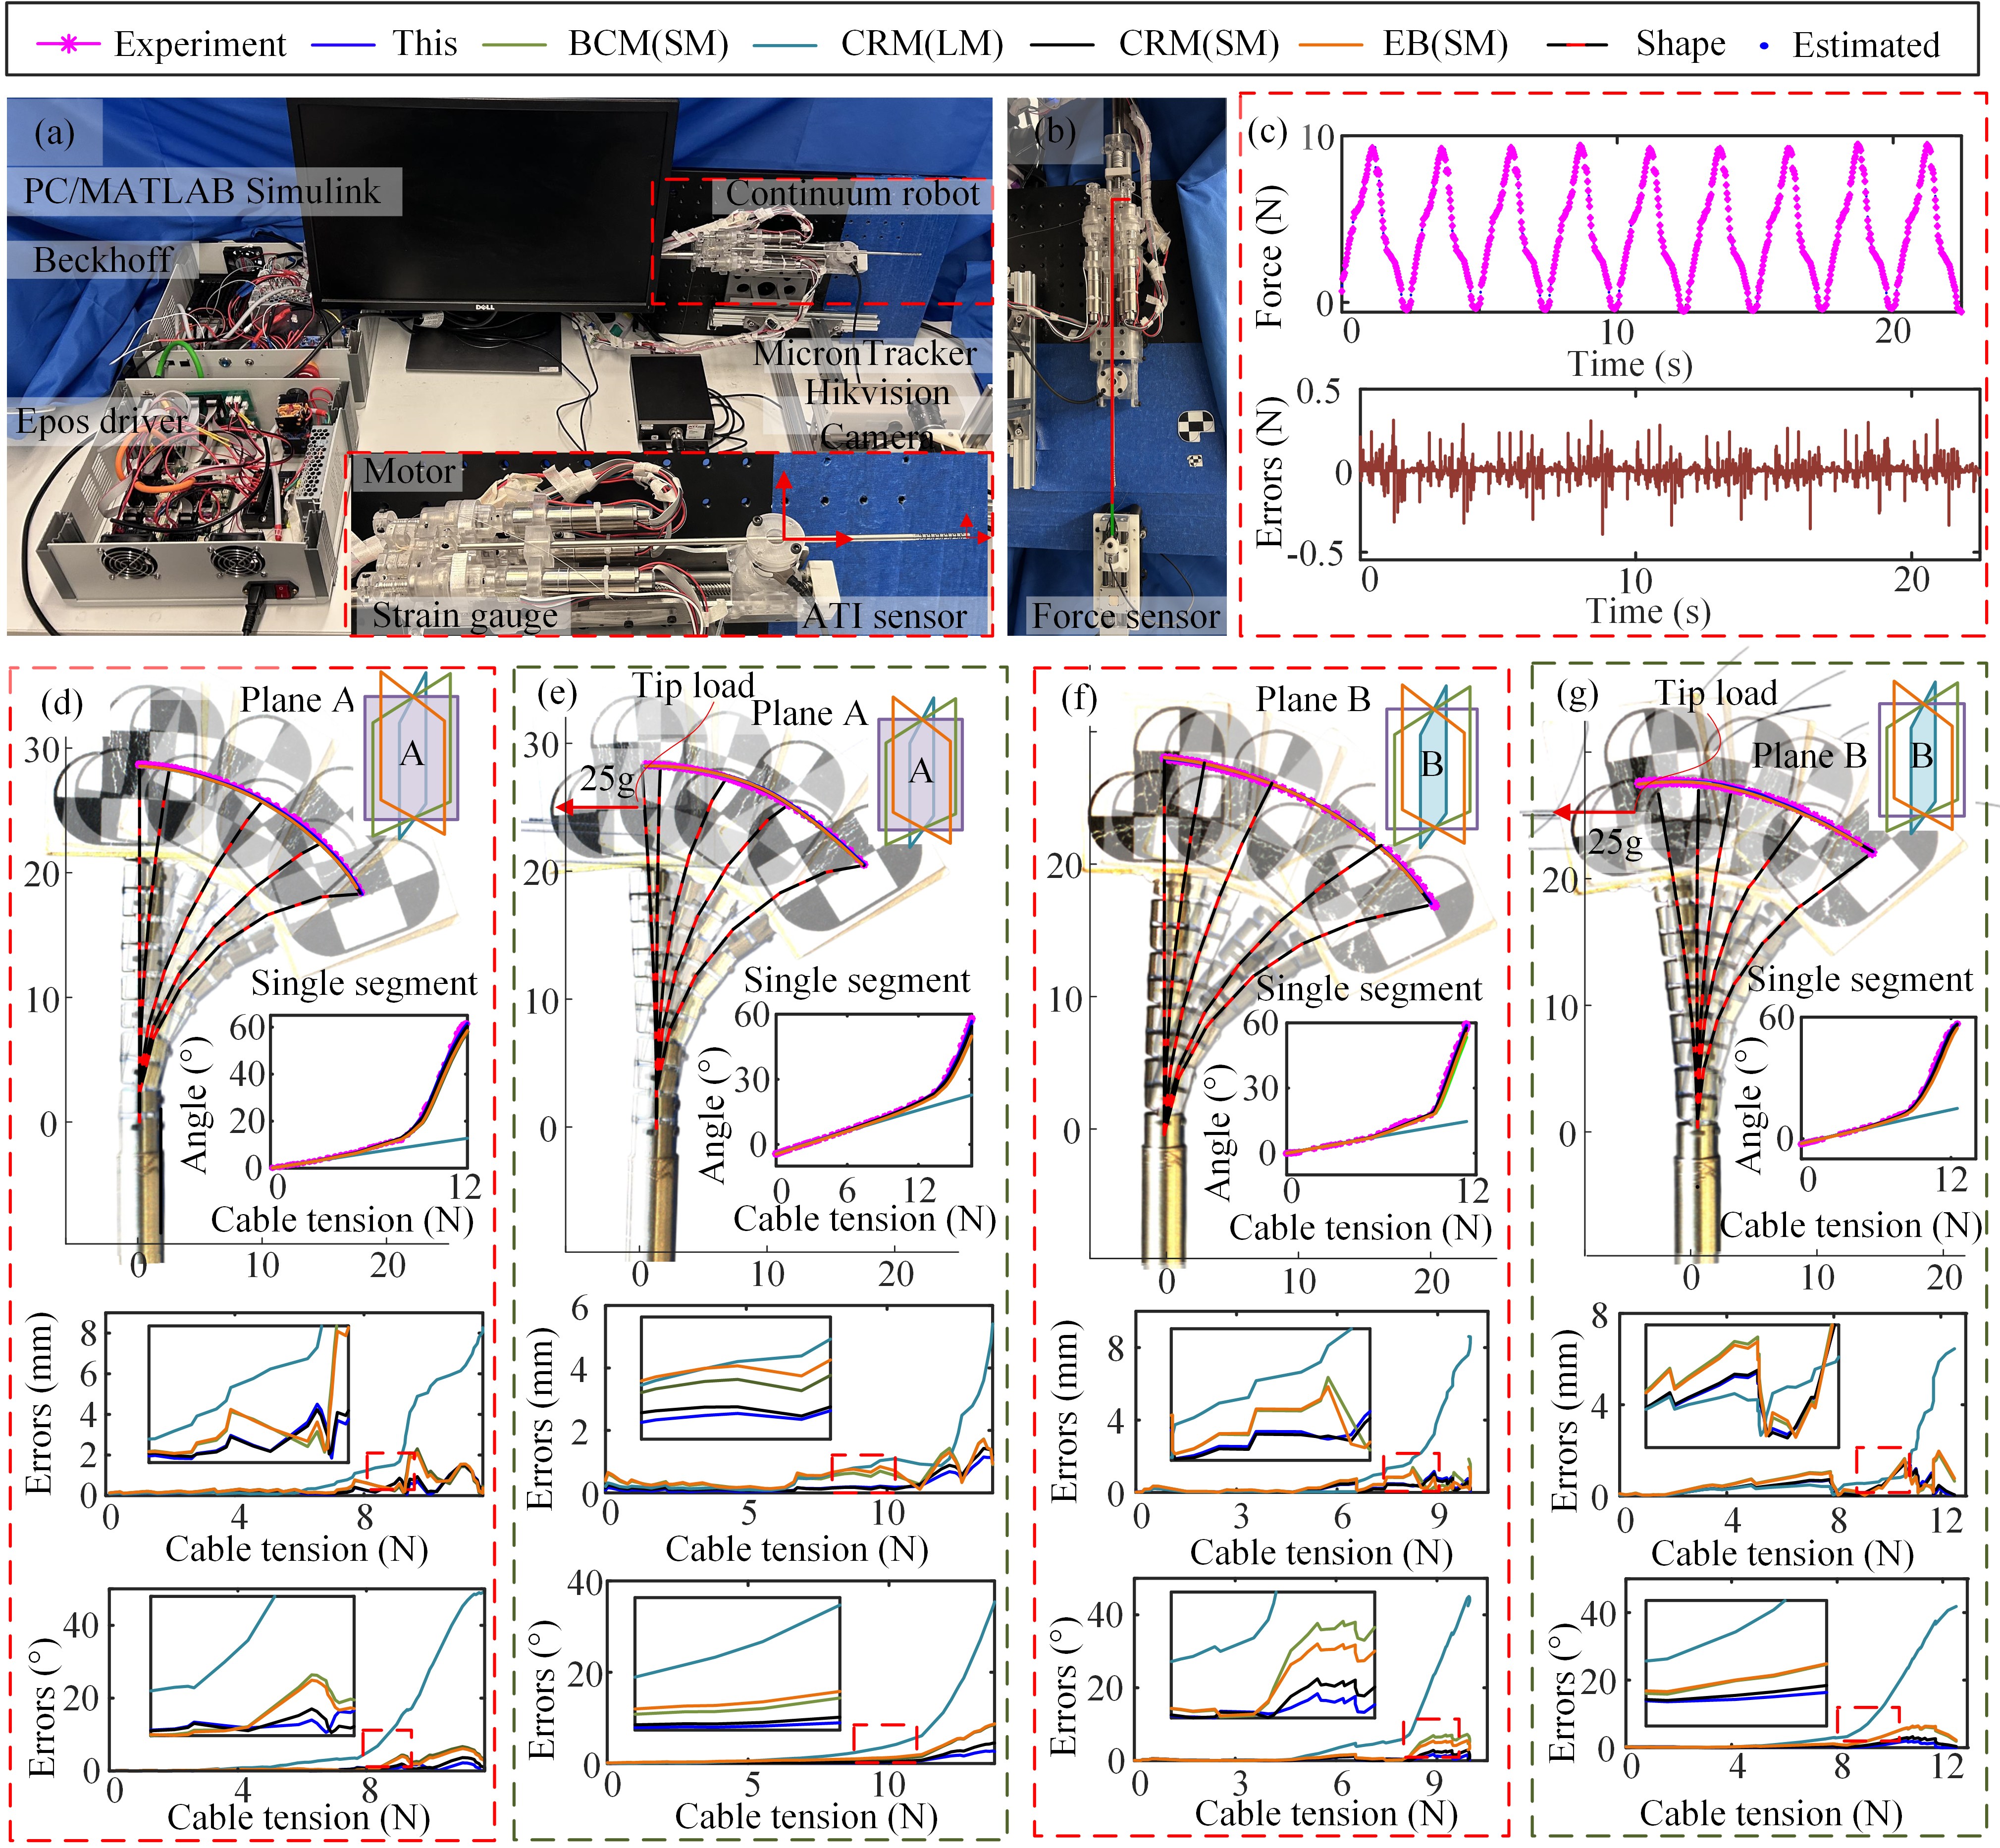Select the Force sensor label in photo (b)

(x=1125, y=616)
